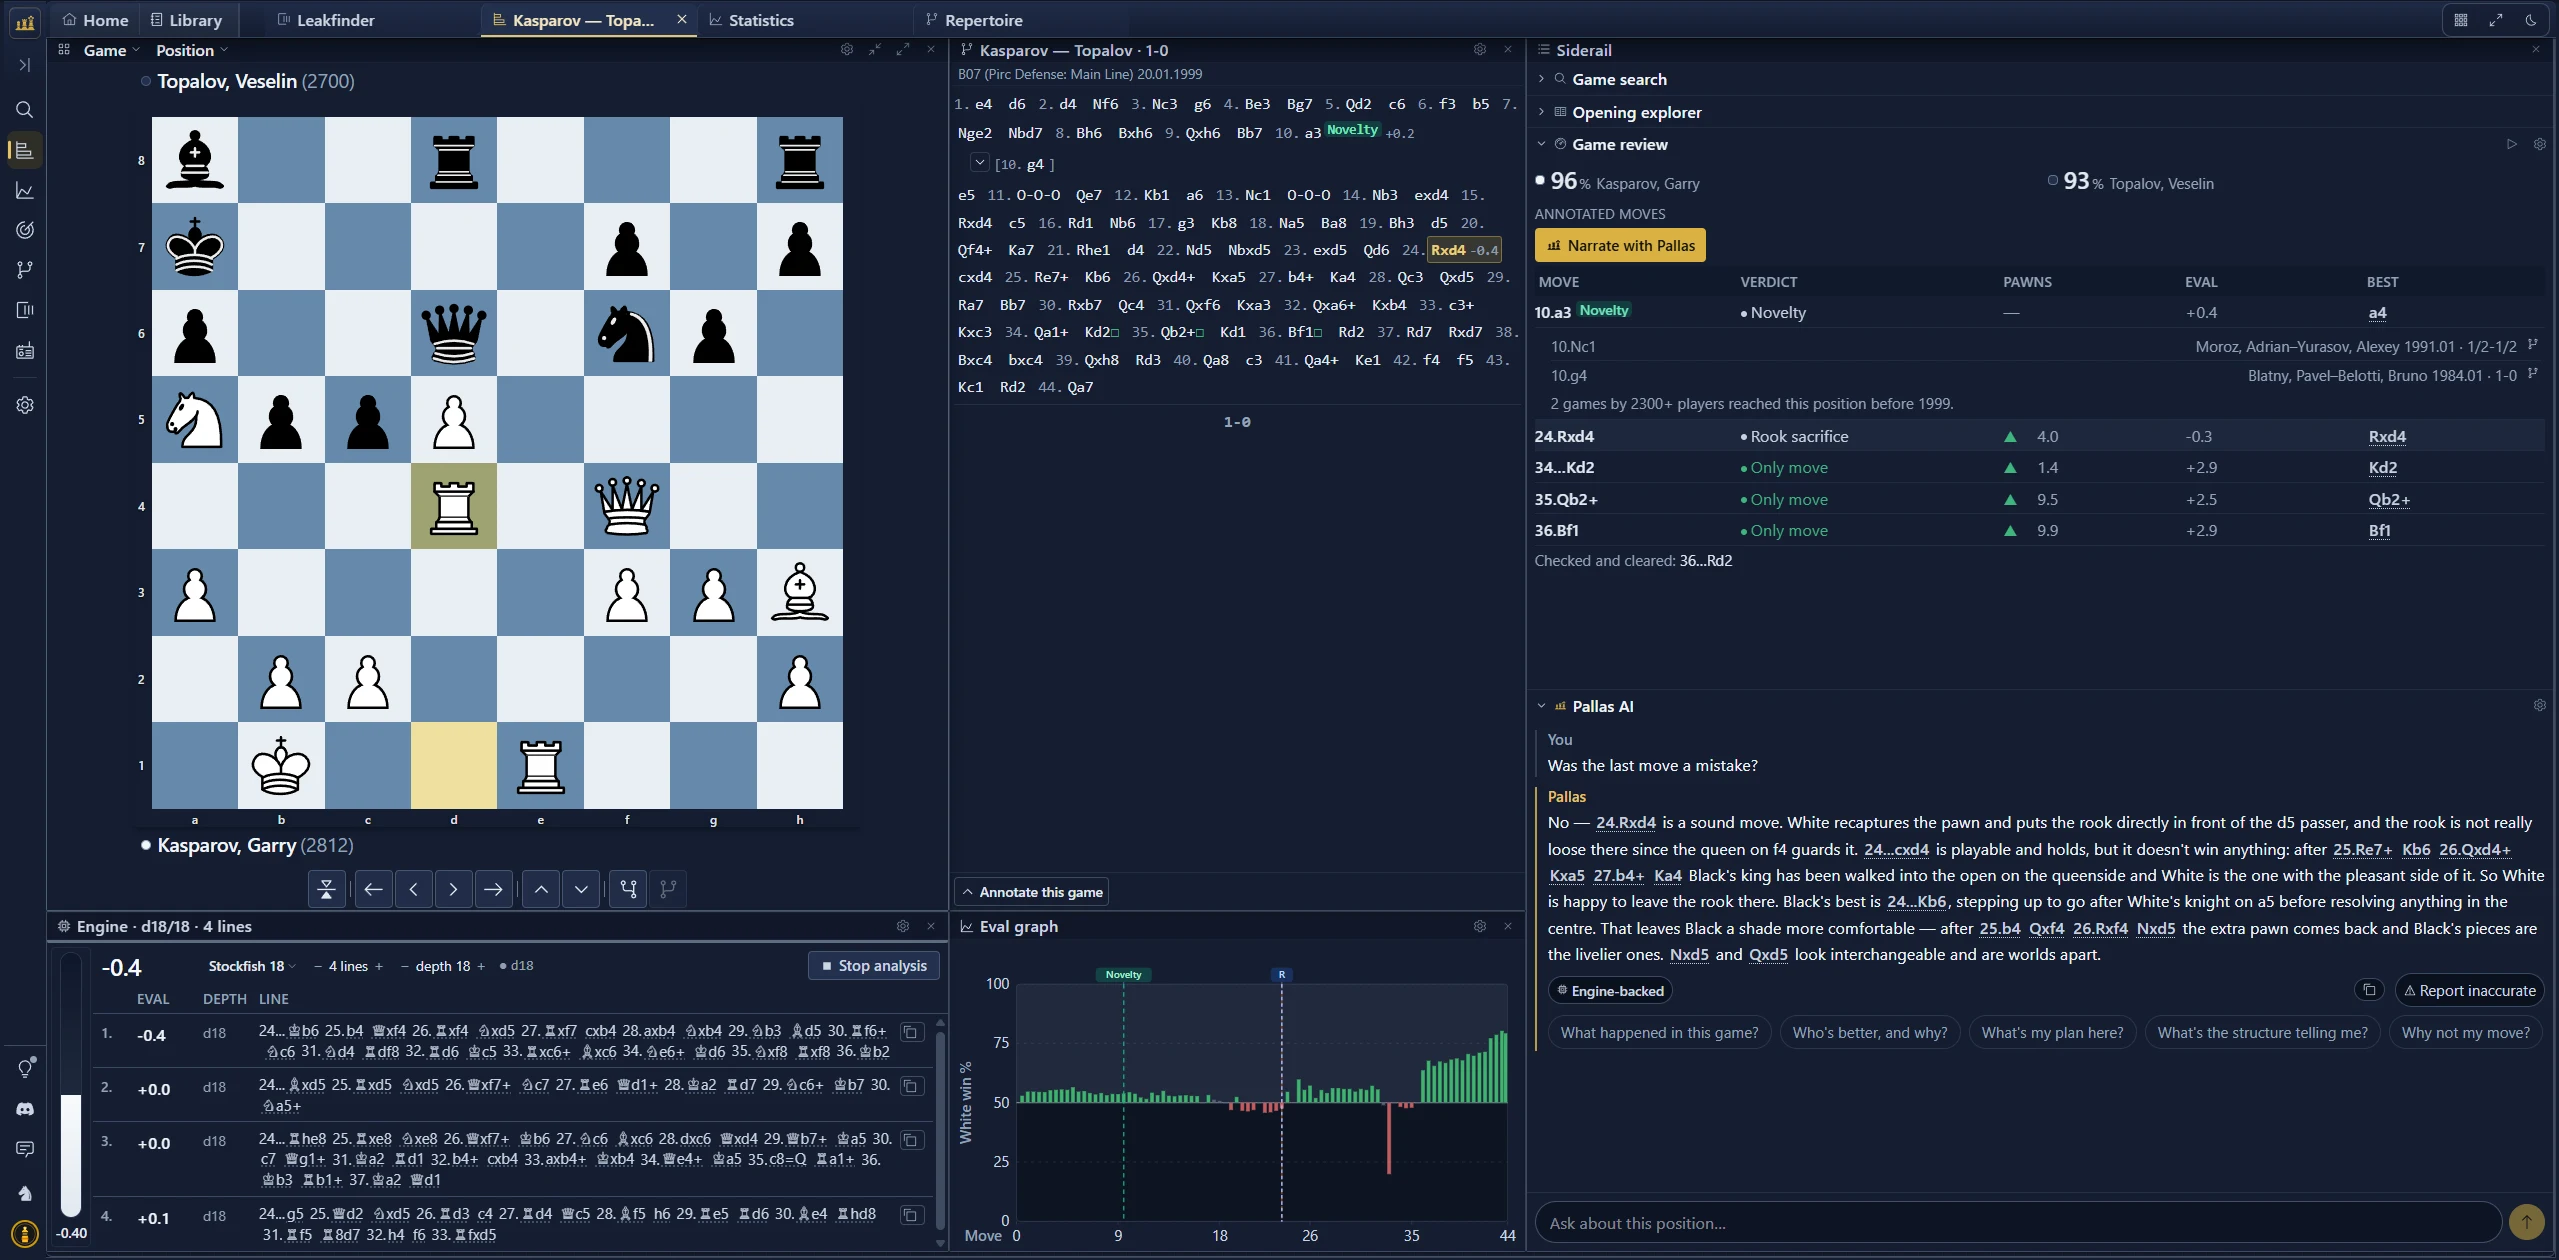
Task: Click "What happened in this game?" suggestion
Action: click(1659, 1033)
